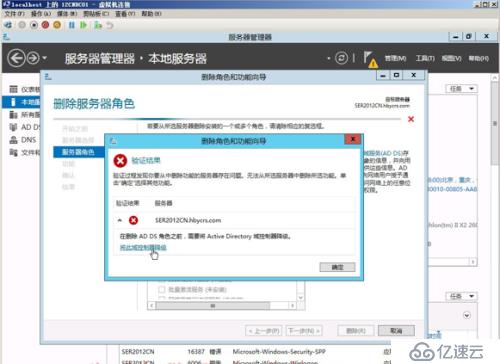Viewport: 500px width, 364px height.
Task: Open the 媒体(M) menu
Action: (67, 14)
